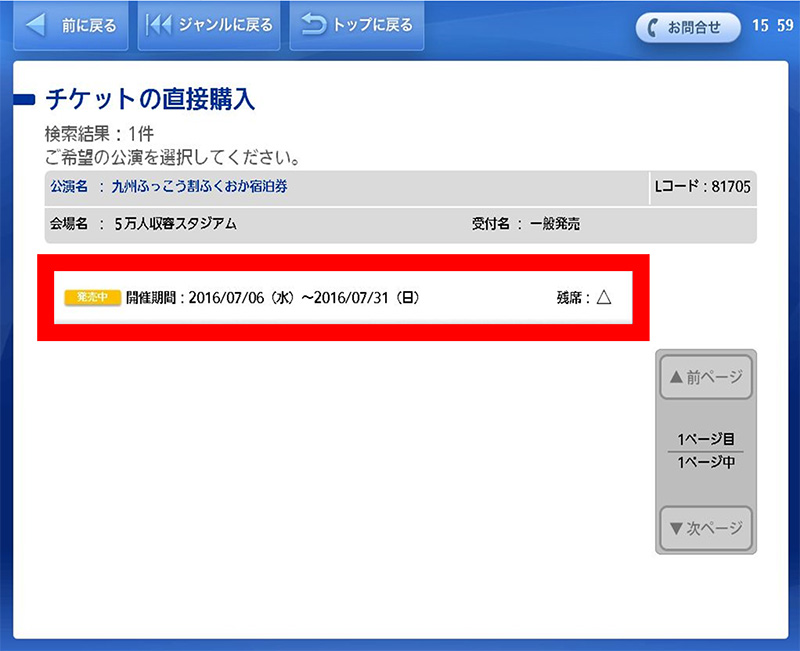Image resolution: width=800 pixels, height=651 pixels.
Task: Click the Lコード : 81705 text
Action: [x=703, y=187]
